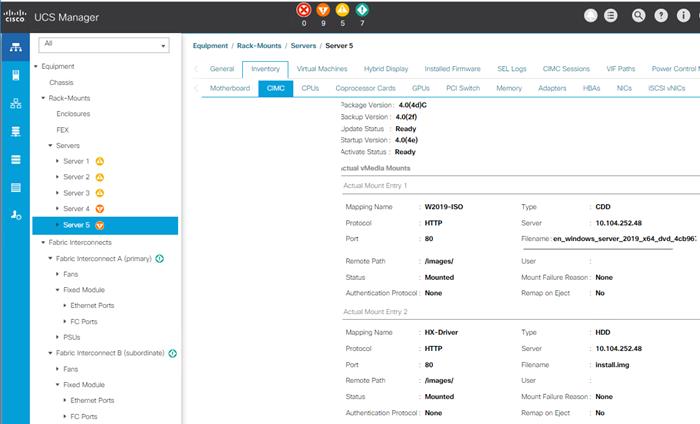This screenshot has width=700, height=424.
Task: Click warning icon next to Server 1
Action: tap(100, 161)
